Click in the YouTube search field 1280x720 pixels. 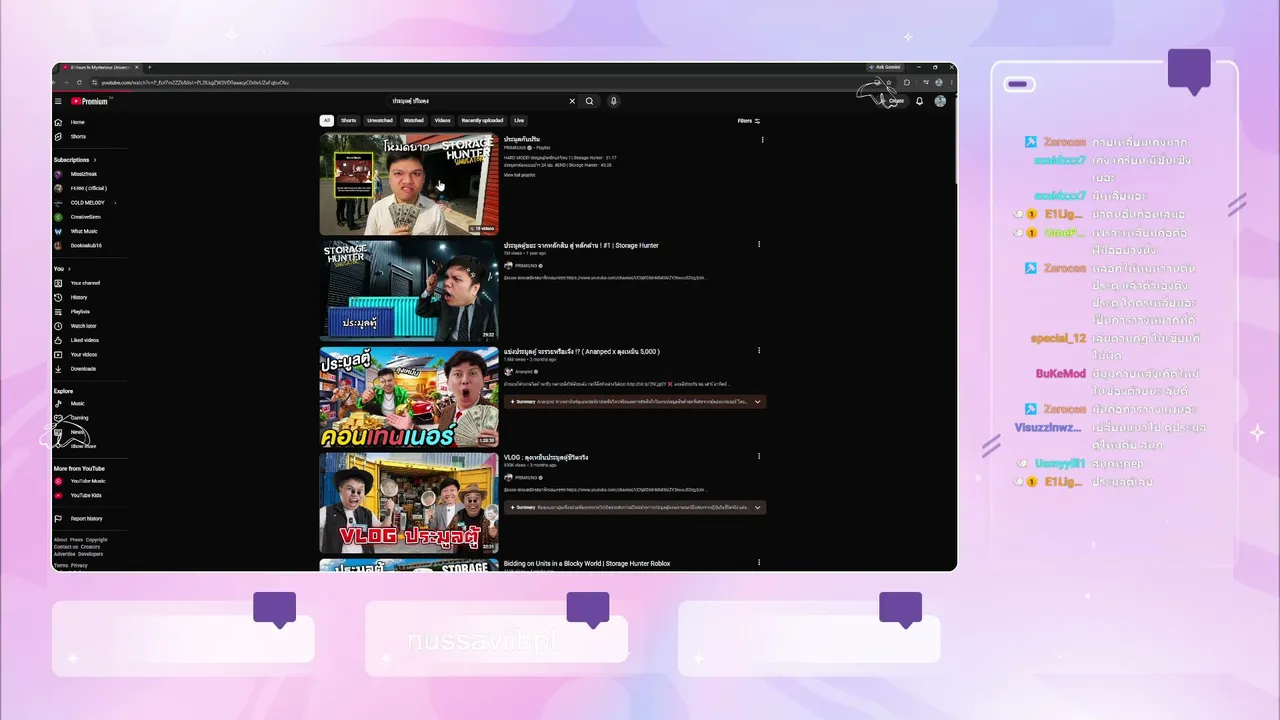pyautogui.click(x=478, y=101)
